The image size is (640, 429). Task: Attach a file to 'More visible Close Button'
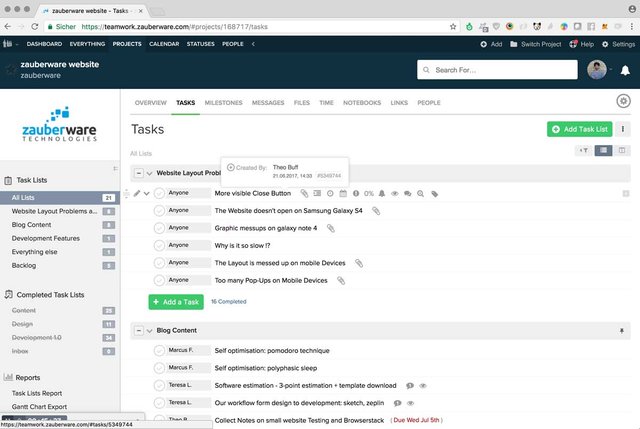pos(304,193)
